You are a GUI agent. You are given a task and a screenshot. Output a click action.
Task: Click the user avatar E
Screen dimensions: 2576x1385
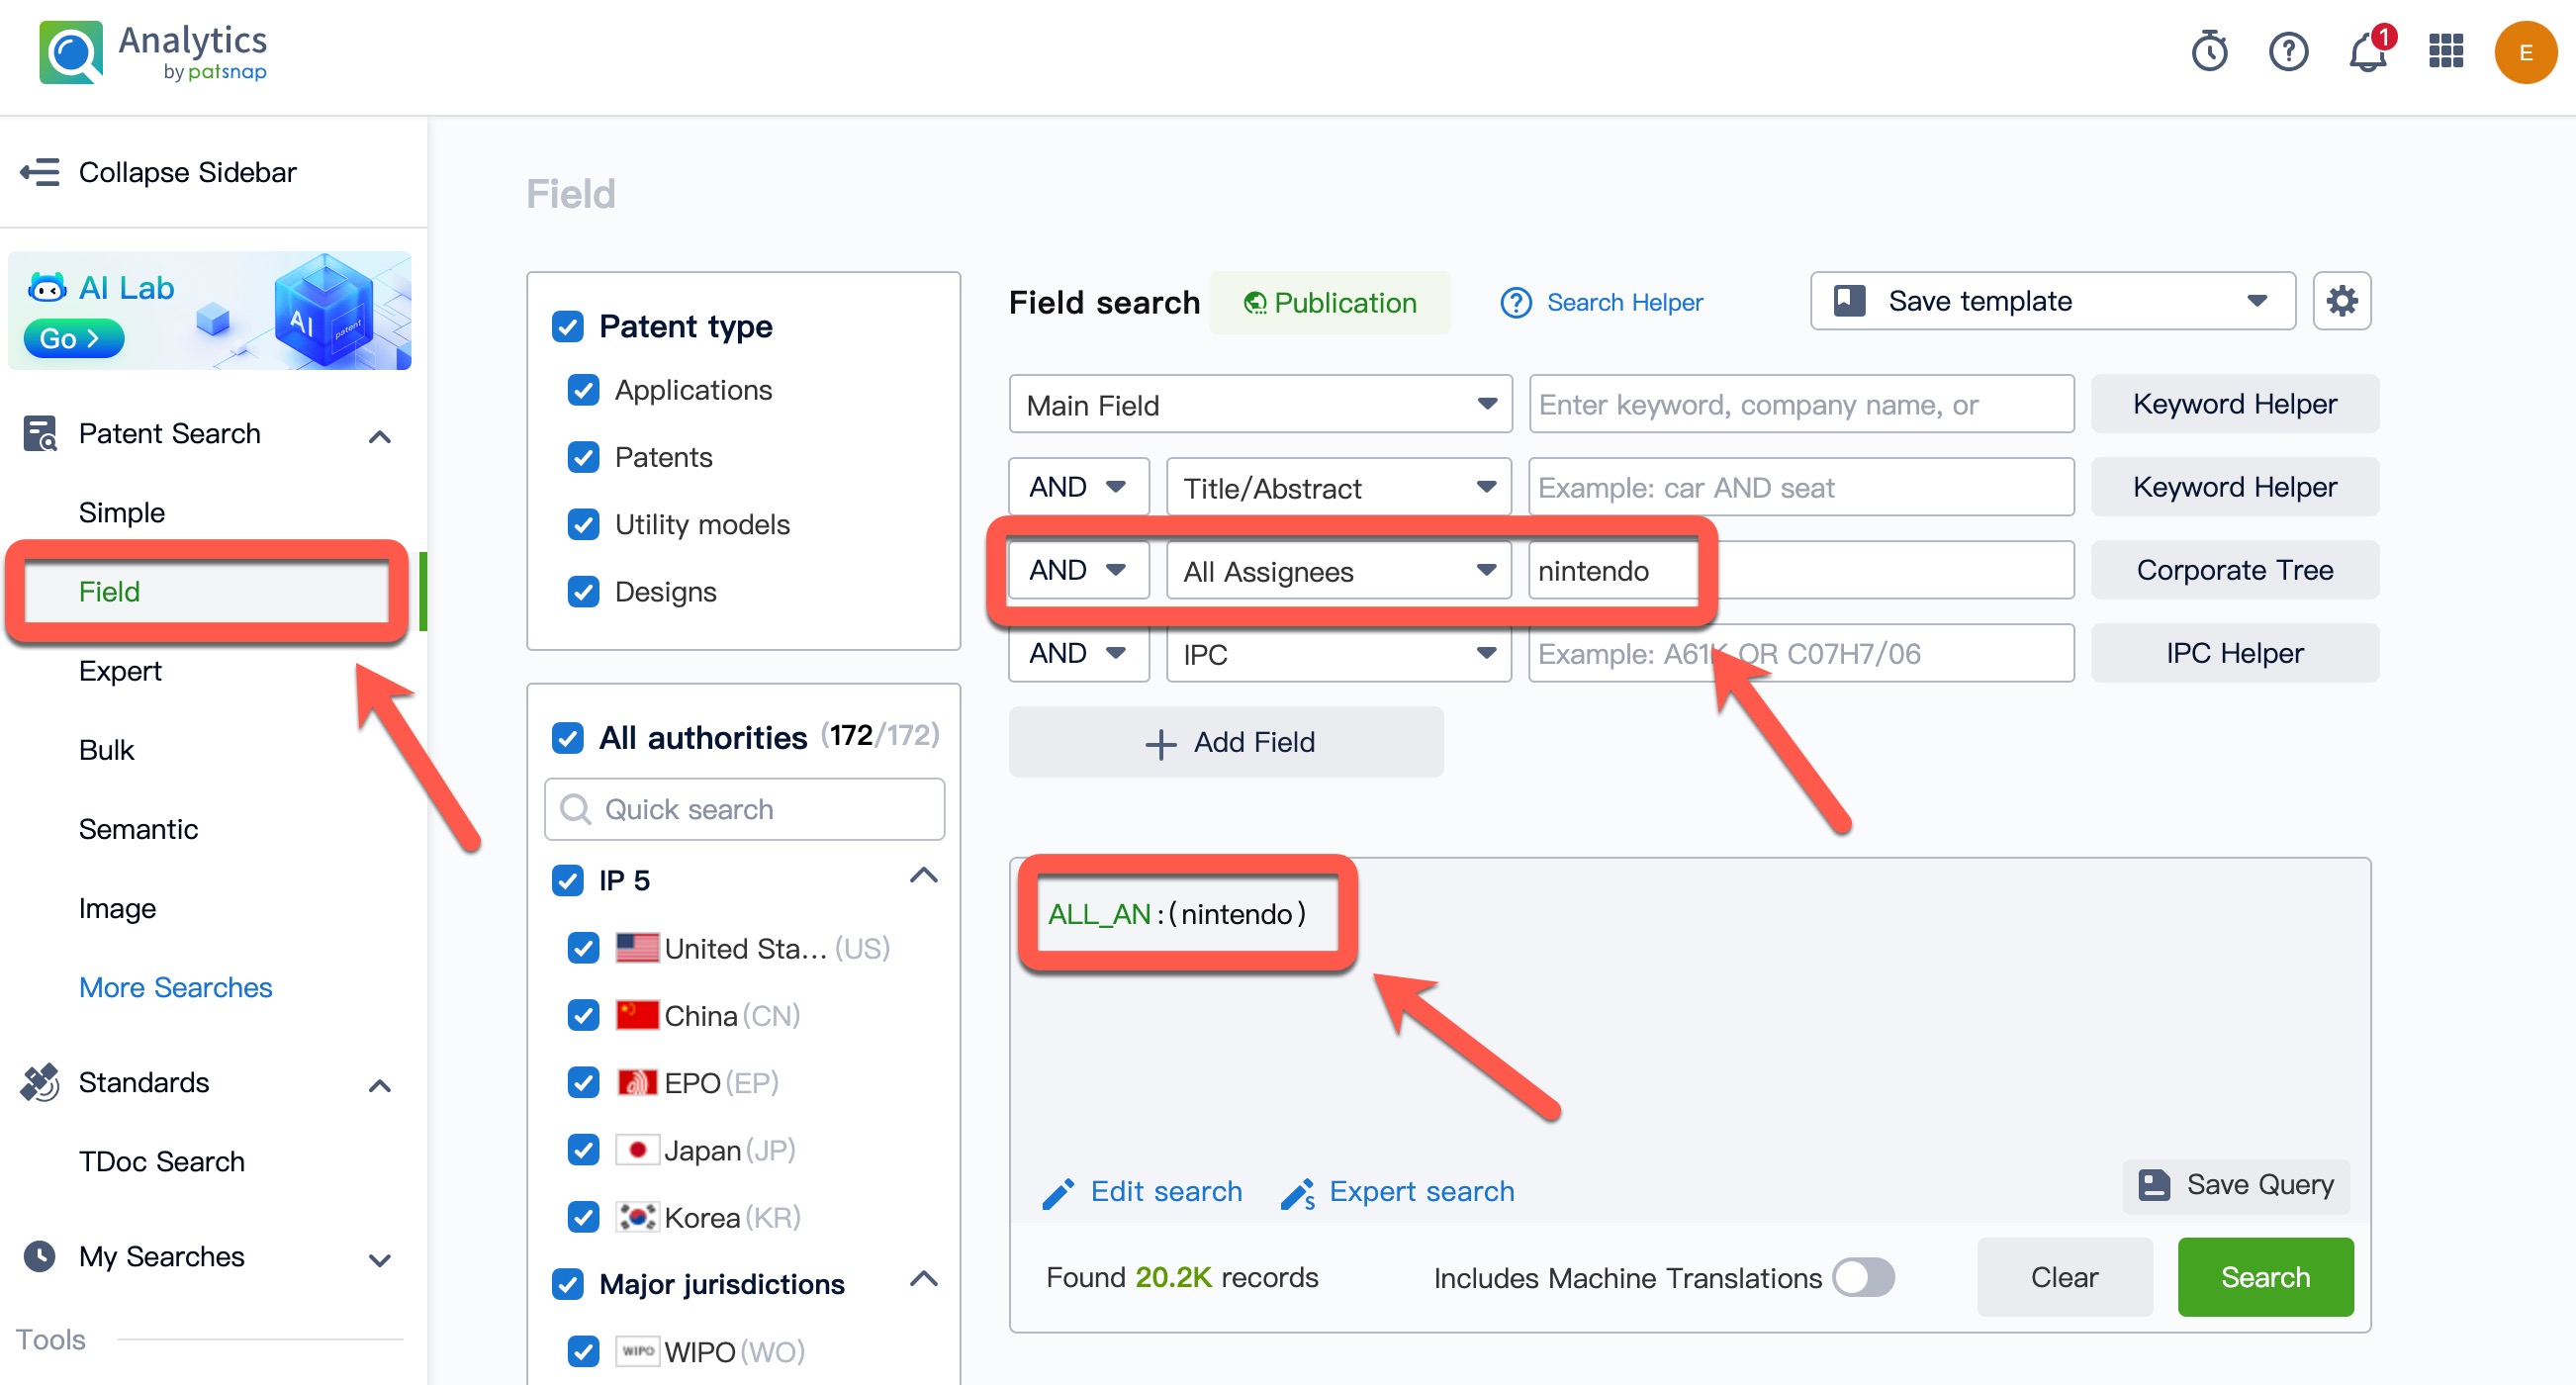pyautogui.click(x=2524, y=52)
